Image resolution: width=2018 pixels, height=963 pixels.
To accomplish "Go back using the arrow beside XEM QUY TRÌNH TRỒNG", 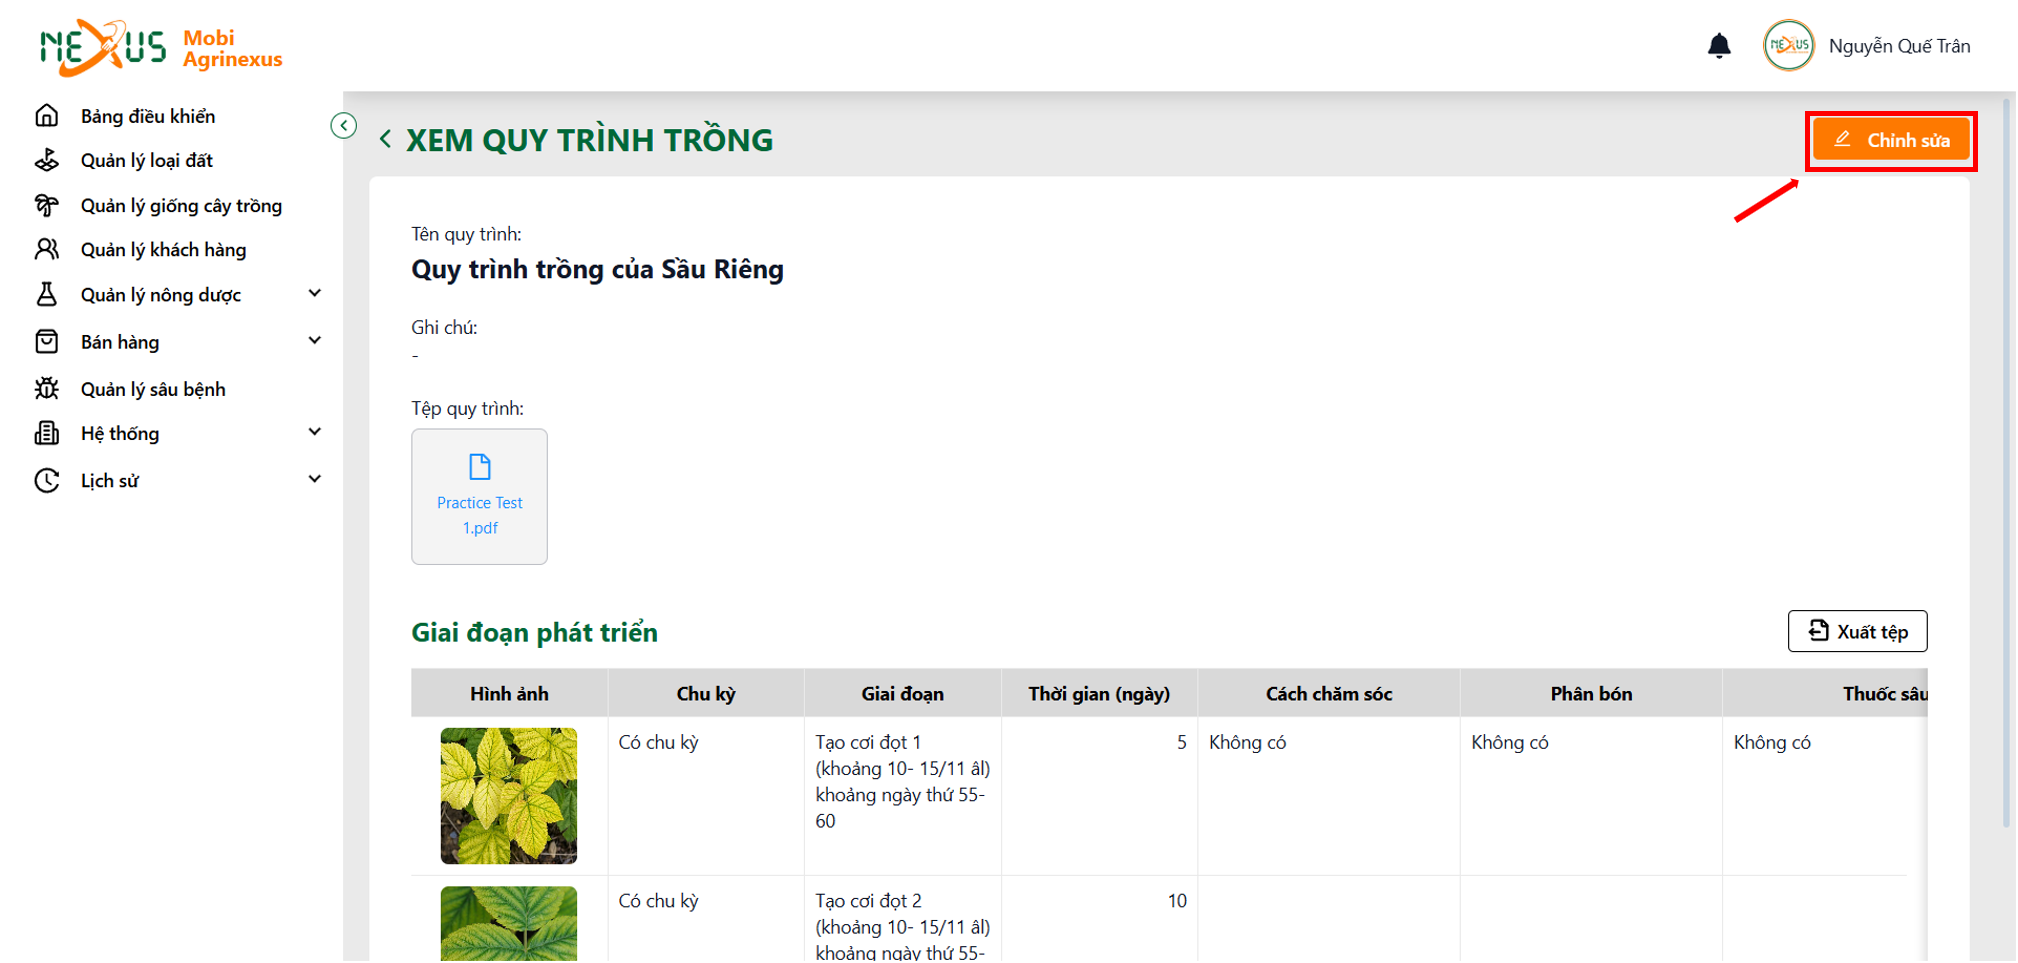I will 386,140.
